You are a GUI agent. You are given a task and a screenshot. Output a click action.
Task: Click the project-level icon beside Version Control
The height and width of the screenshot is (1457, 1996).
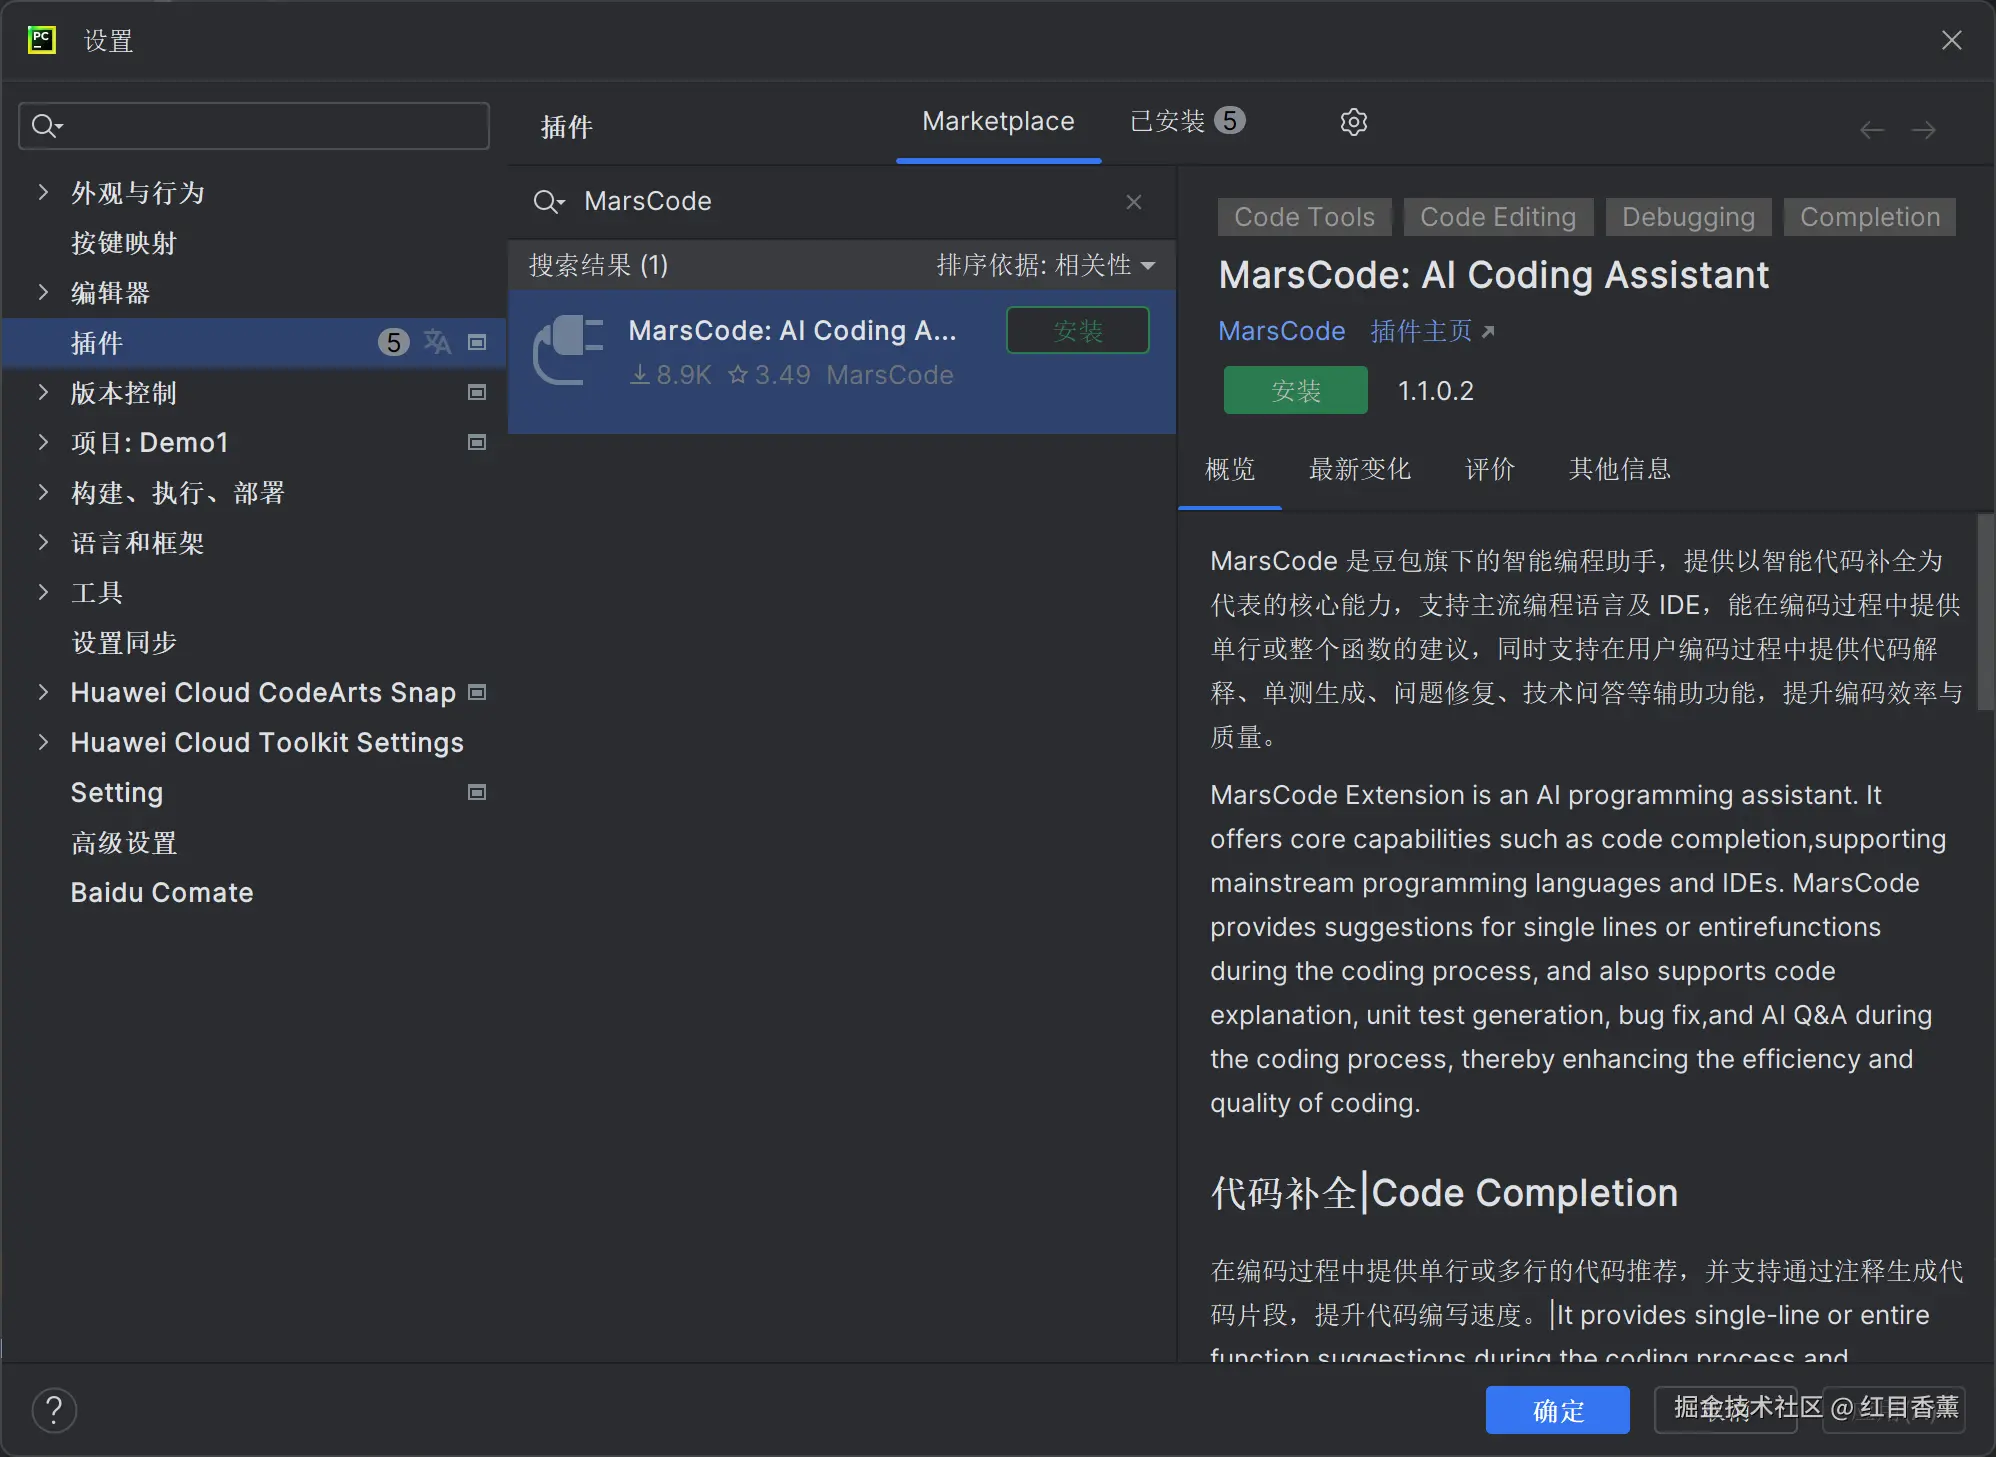pyautogui.click(x=477, y=392)
